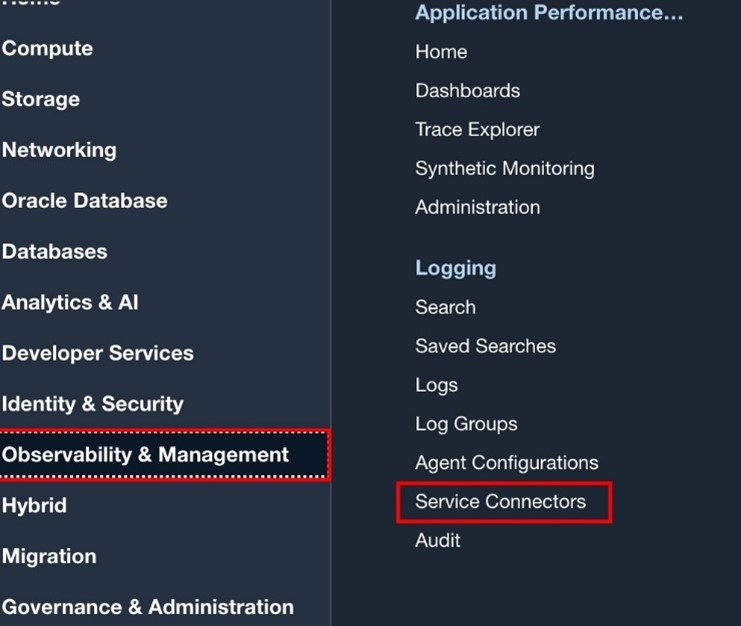Open Logging Search page

(445, 307)
